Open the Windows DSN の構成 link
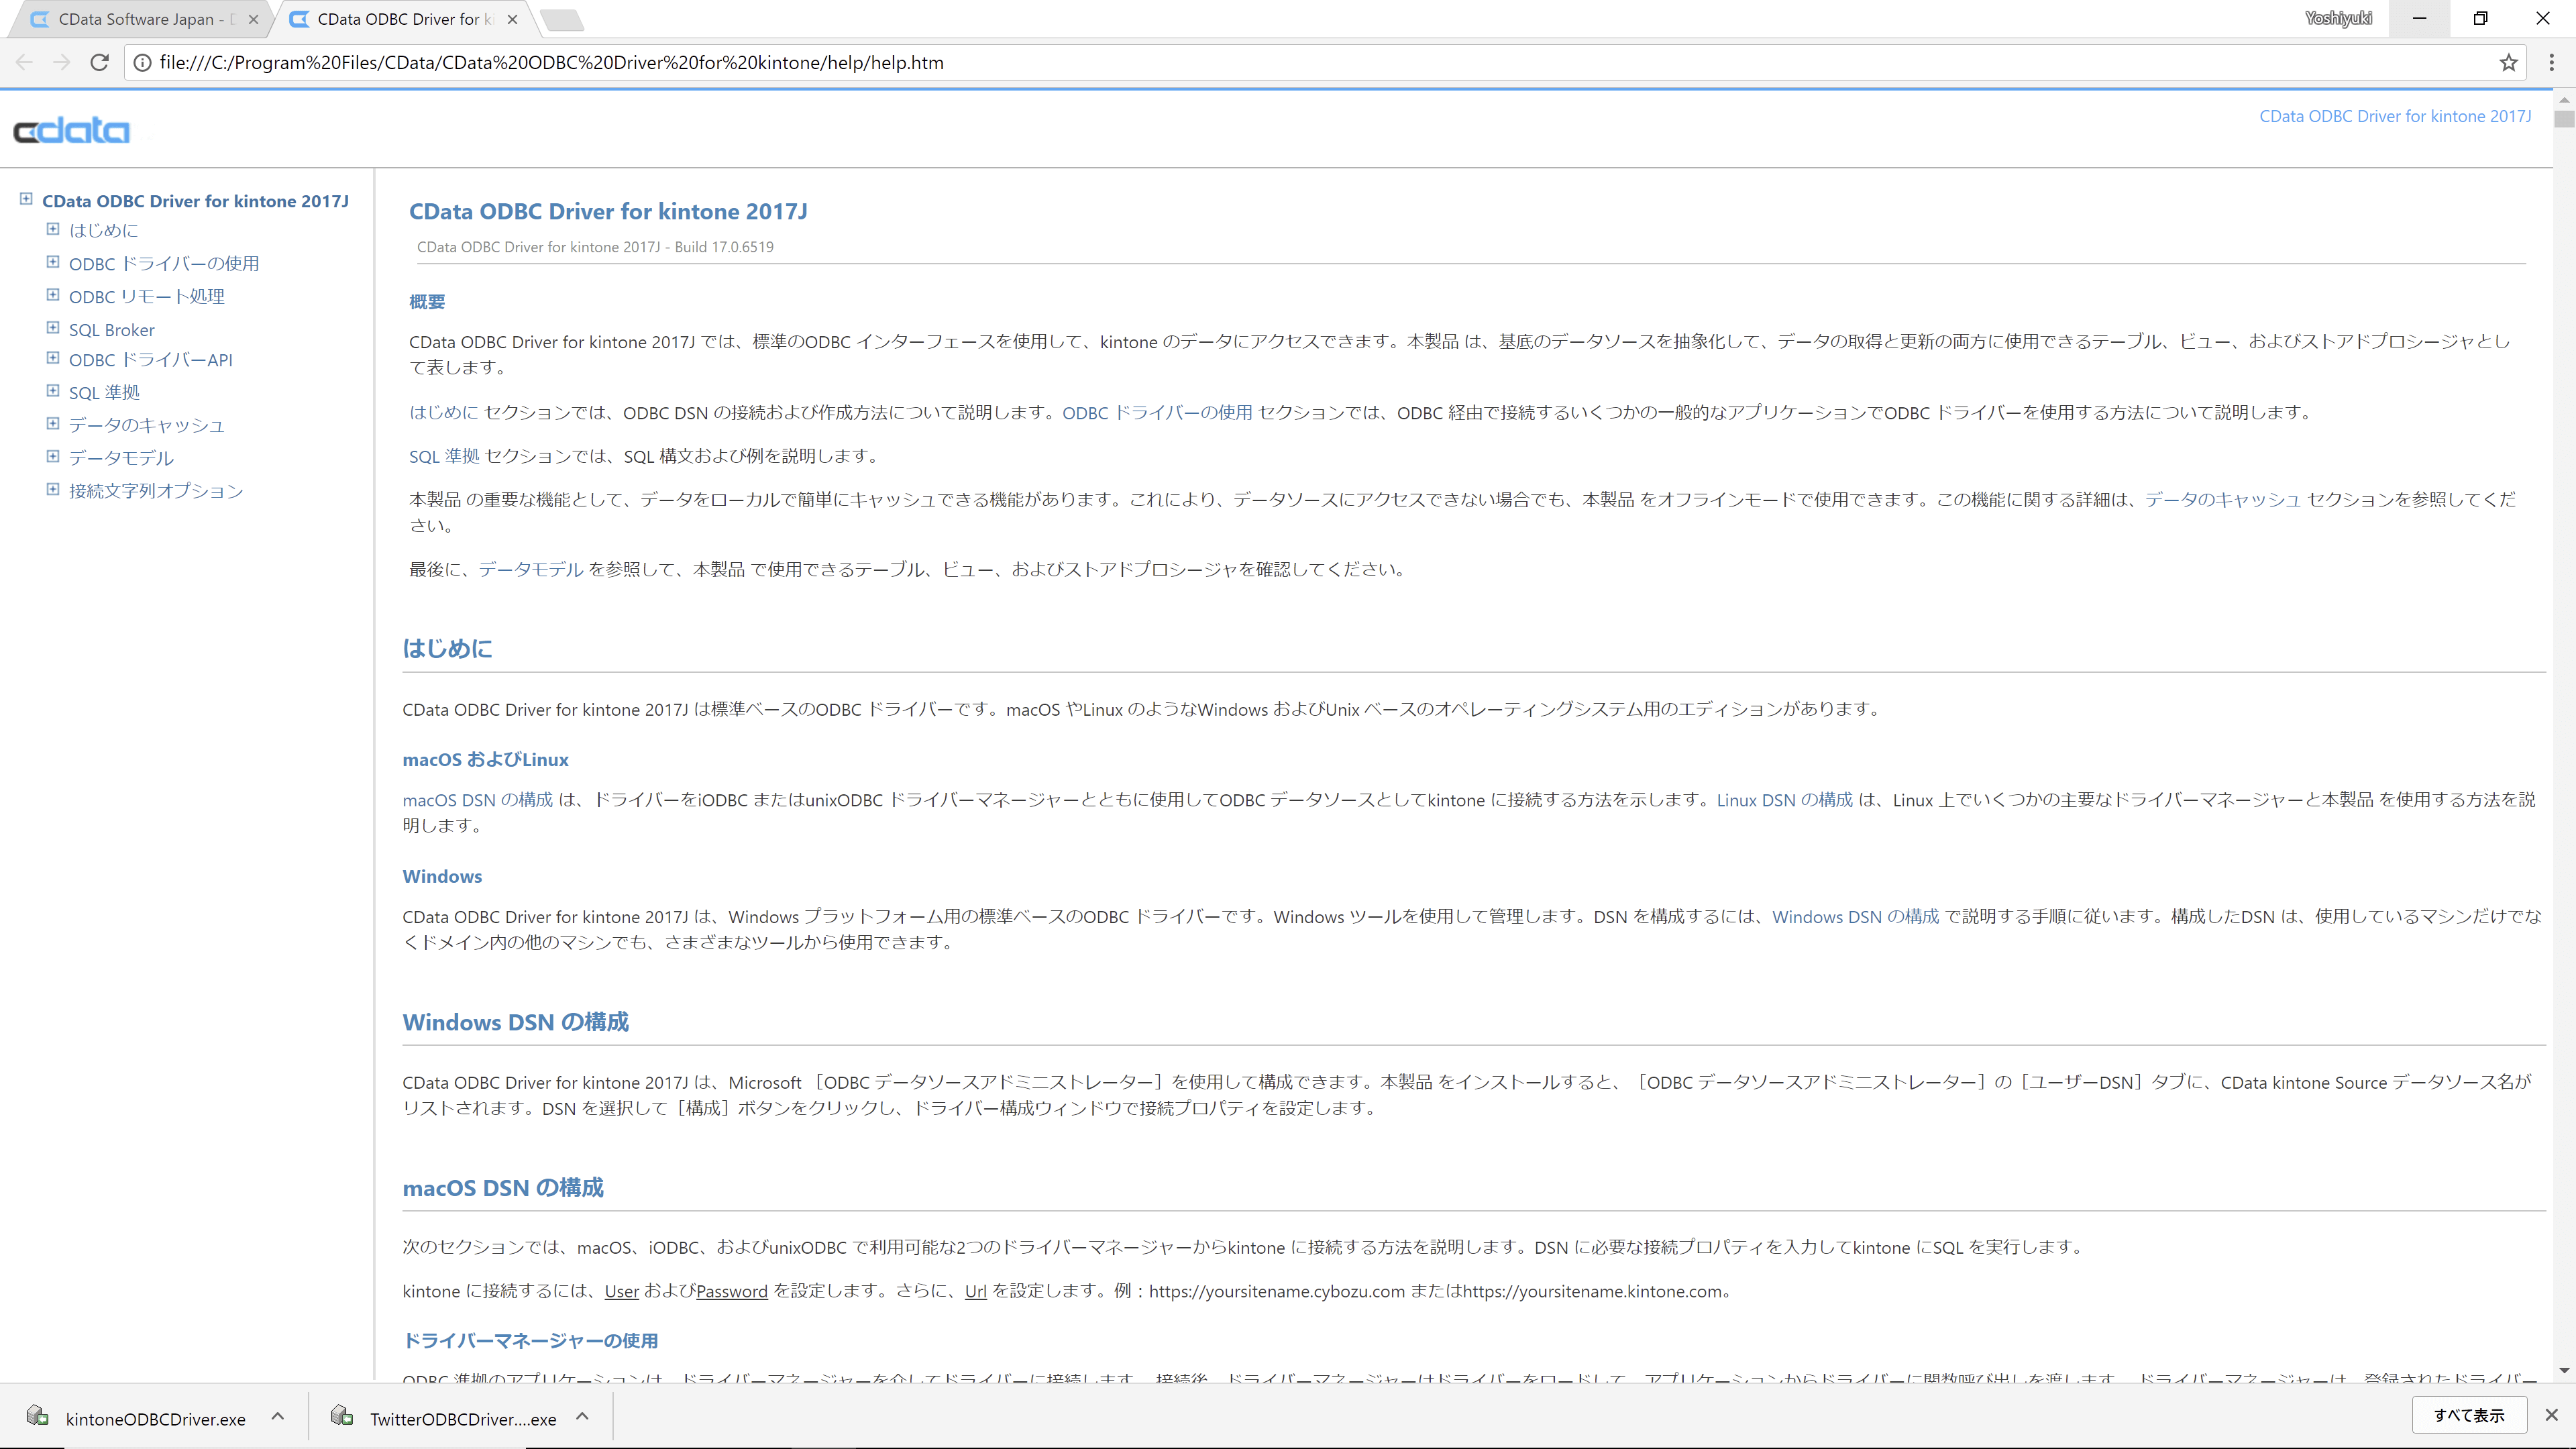This screenshot has width=2576, height=1449. point(1855,917)
